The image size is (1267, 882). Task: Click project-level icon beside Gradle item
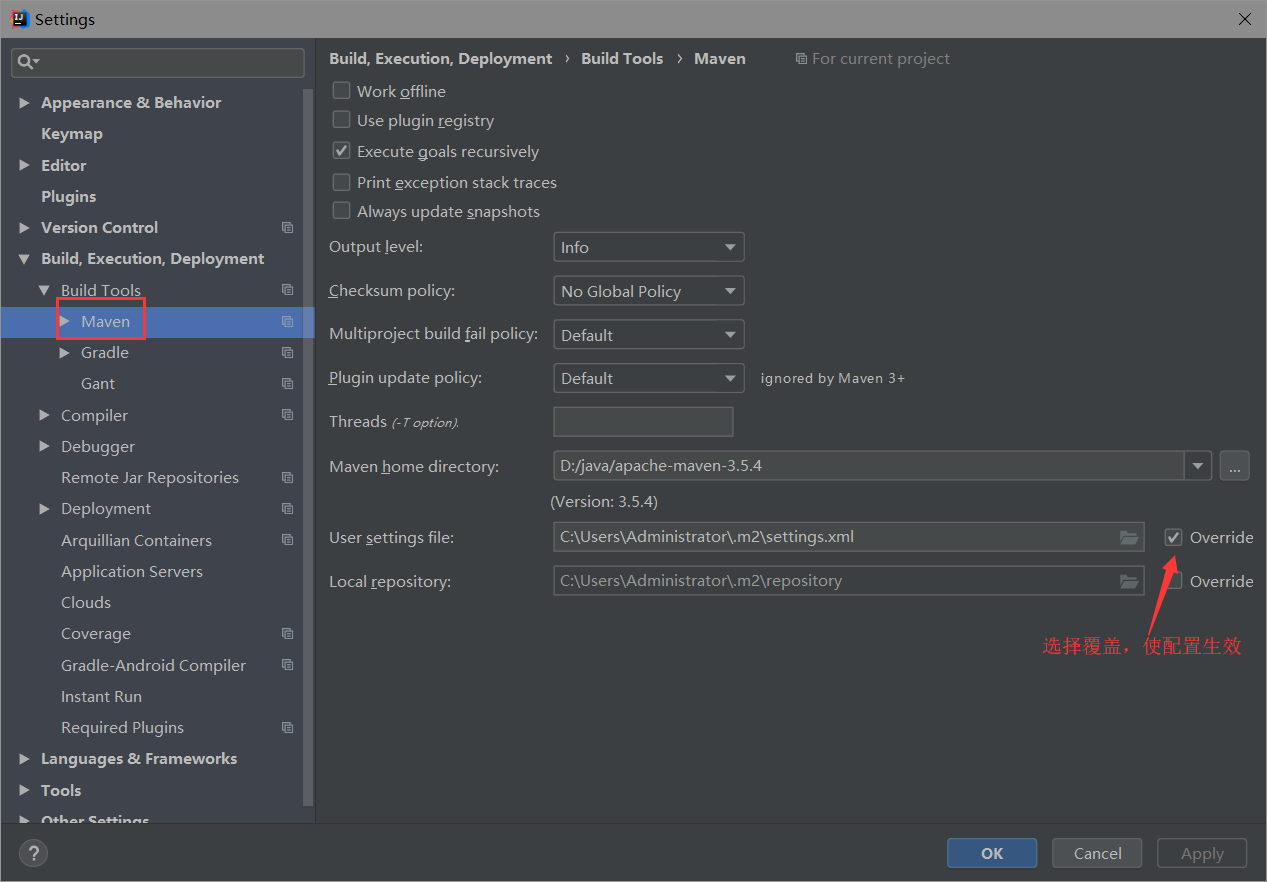click(x=288, y=353)
